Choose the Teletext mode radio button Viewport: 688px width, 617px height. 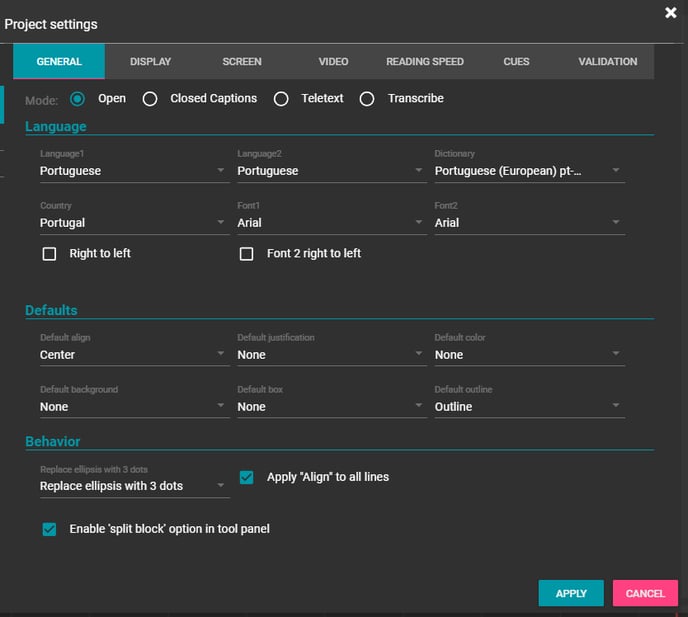[x=281, y=99]
